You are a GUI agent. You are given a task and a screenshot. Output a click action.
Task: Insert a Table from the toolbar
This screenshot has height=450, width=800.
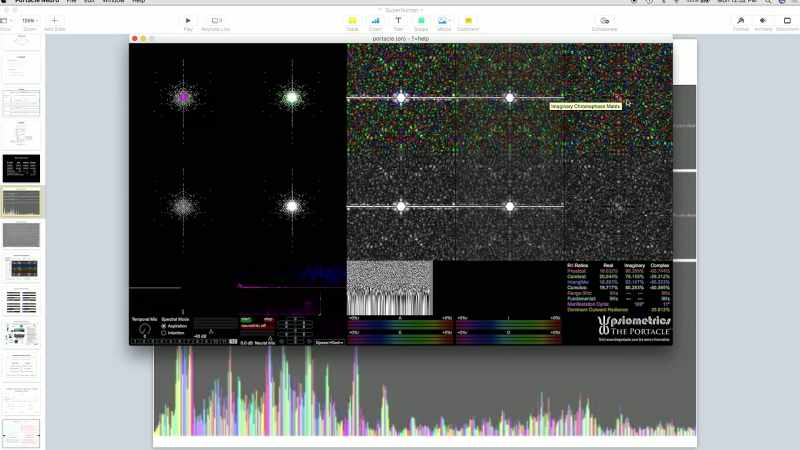point(352,21)
